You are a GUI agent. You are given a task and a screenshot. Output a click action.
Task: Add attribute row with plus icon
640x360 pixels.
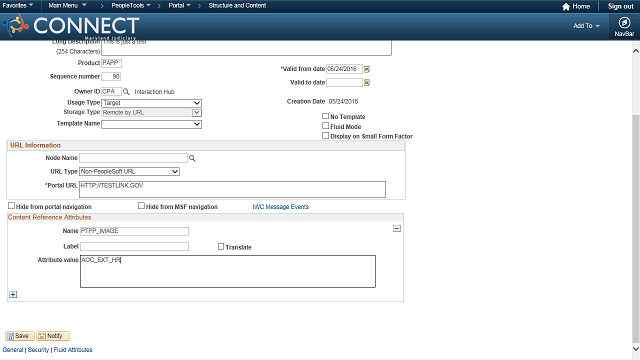click(13, 294)
